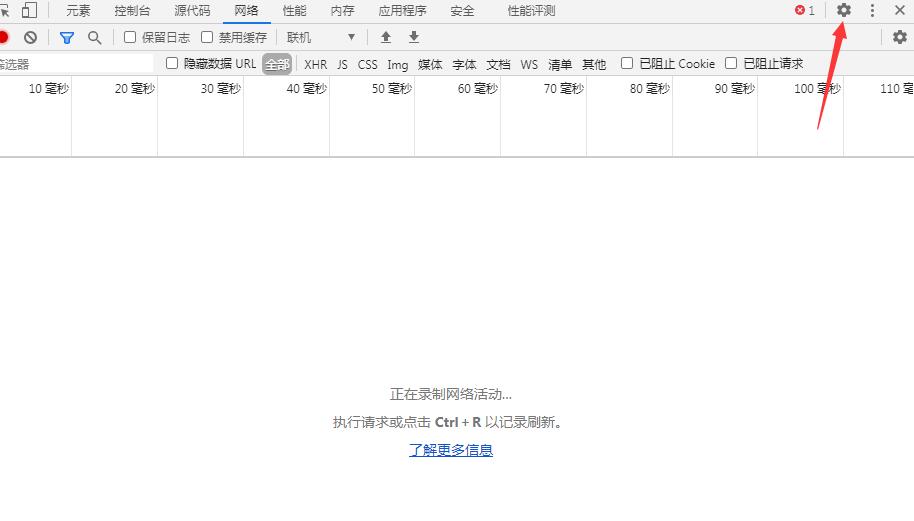Filter requests by 清单
This screenshot has height=521, width=914.
click(x=560, y=64)
